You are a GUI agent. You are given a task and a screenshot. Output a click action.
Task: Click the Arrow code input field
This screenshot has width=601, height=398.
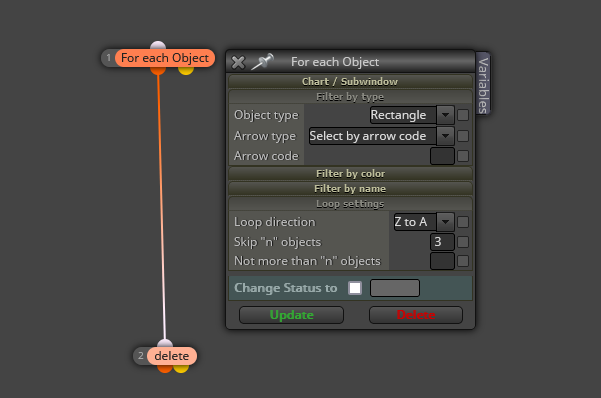point(442,156)
